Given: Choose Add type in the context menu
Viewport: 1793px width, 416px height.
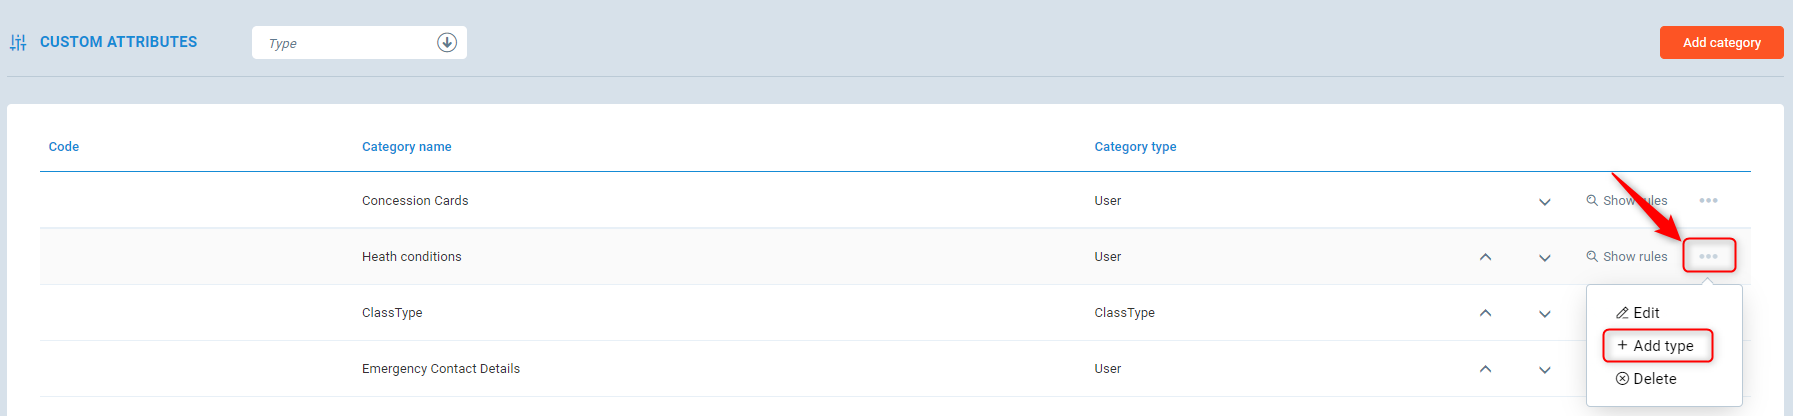Looking at the screenshot, I should 1657,346.
